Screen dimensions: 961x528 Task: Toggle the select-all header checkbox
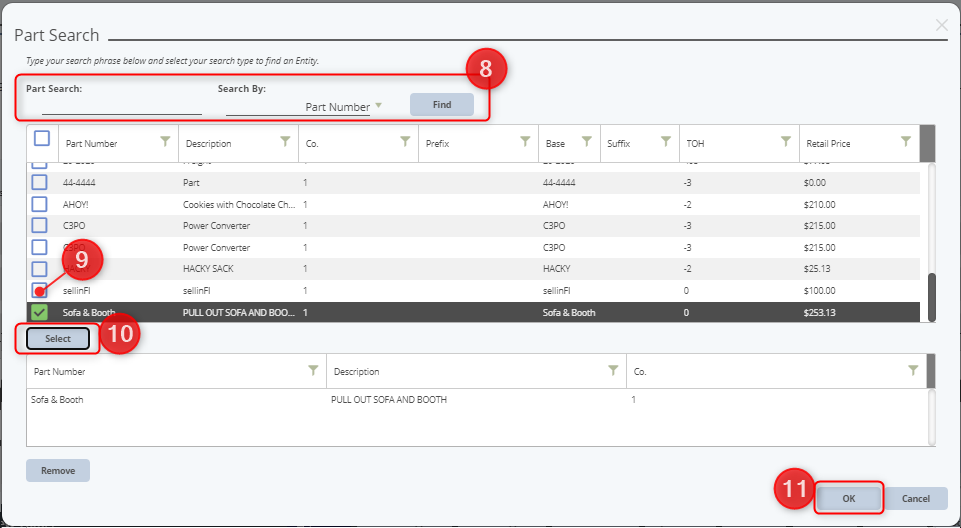click(42, 138)
